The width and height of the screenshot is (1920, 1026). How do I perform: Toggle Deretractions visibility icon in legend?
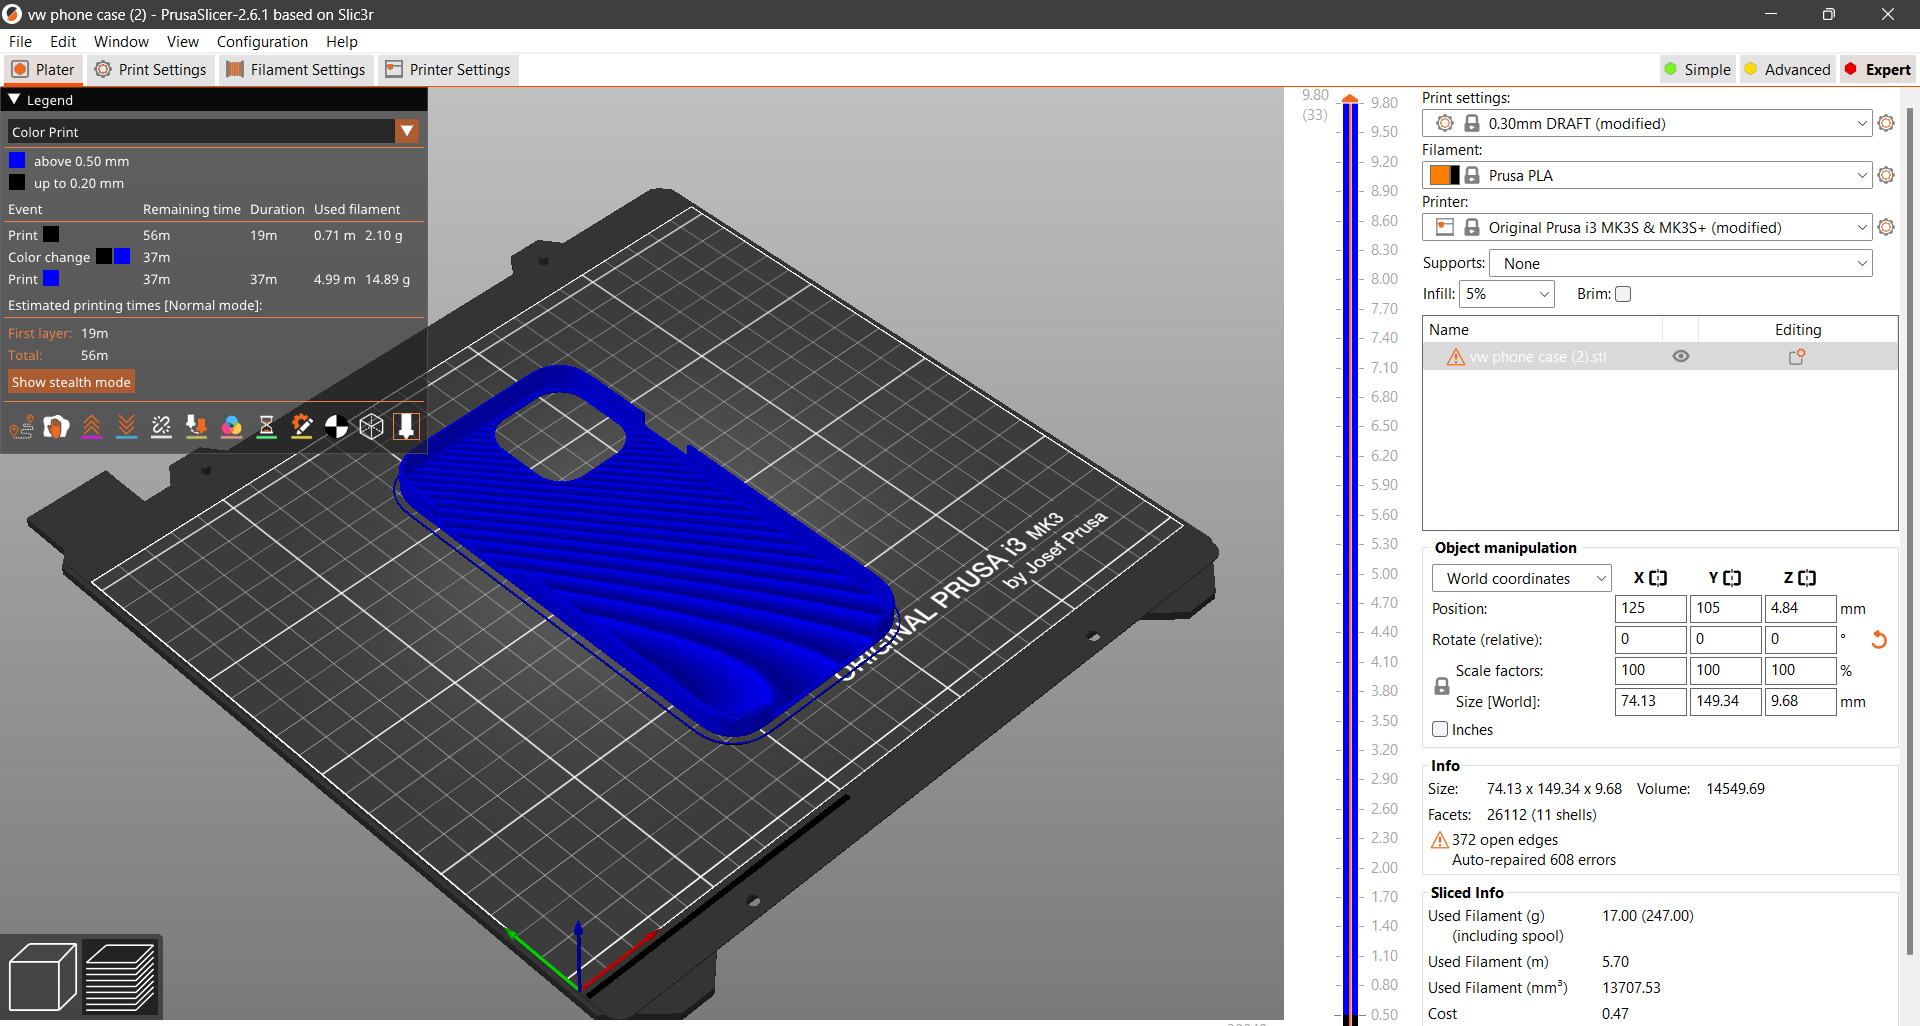point(127,427)
